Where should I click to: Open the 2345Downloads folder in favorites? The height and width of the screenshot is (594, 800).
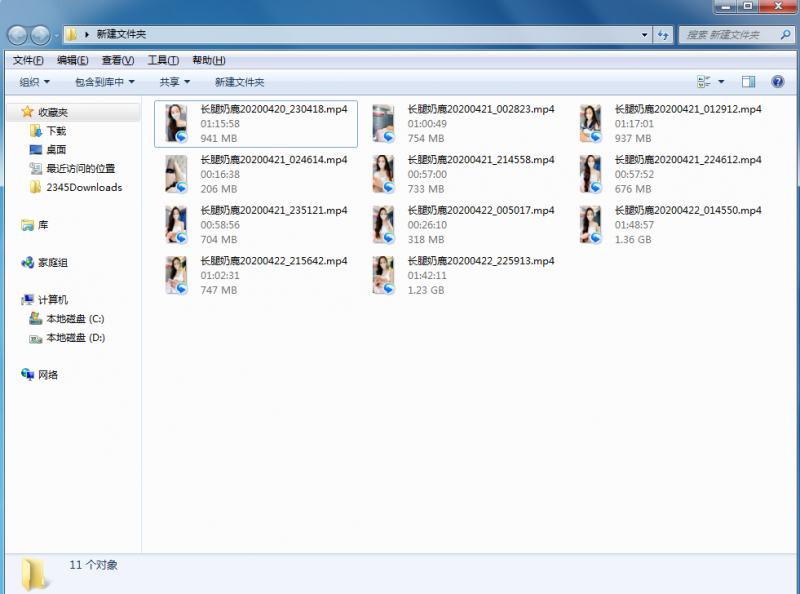tap(83, 187)
